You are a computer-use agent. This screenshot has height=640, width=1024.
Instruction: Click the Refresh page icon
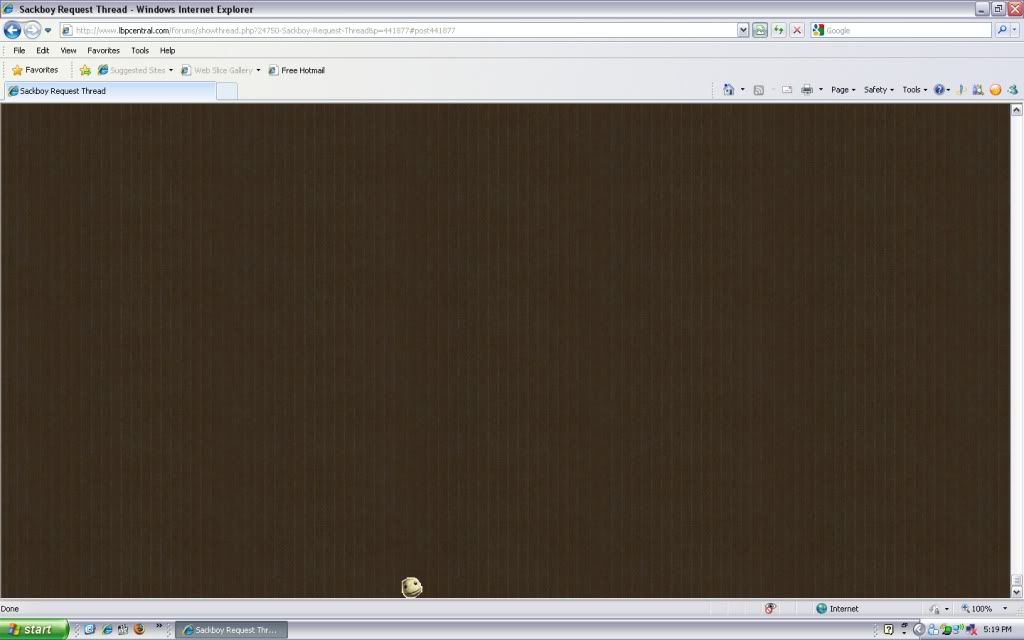[x=778, y=30]
